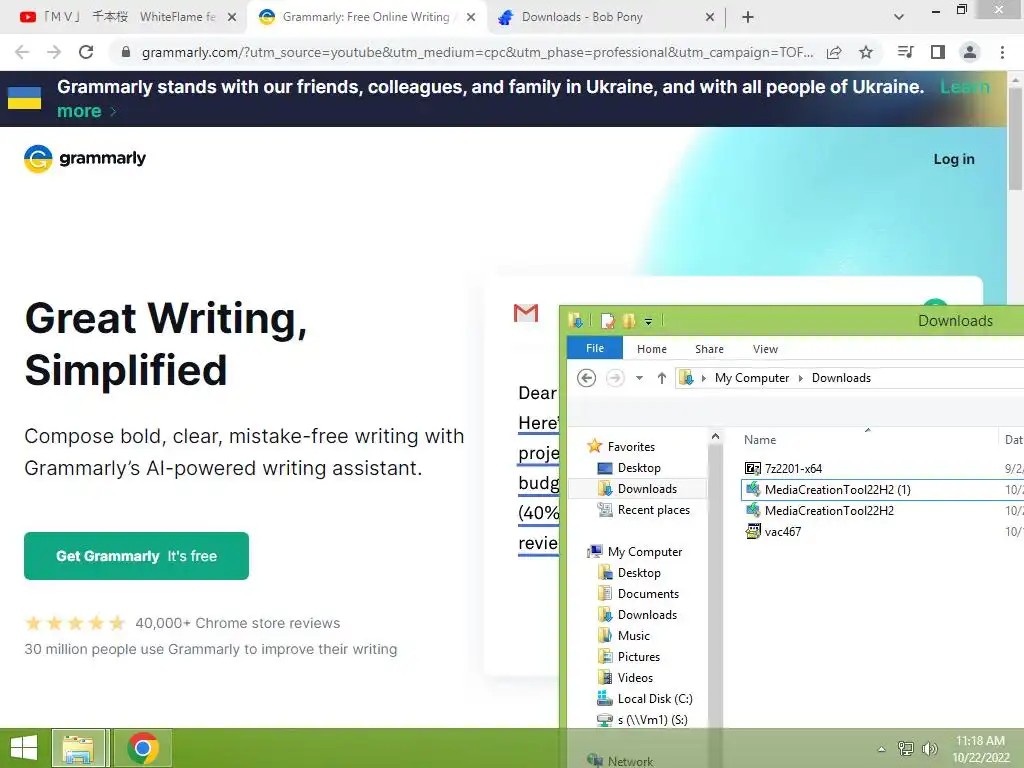Click the Gmail icon in the demo card
Viewport: 1024px width, 768px height.
[526, 313]
